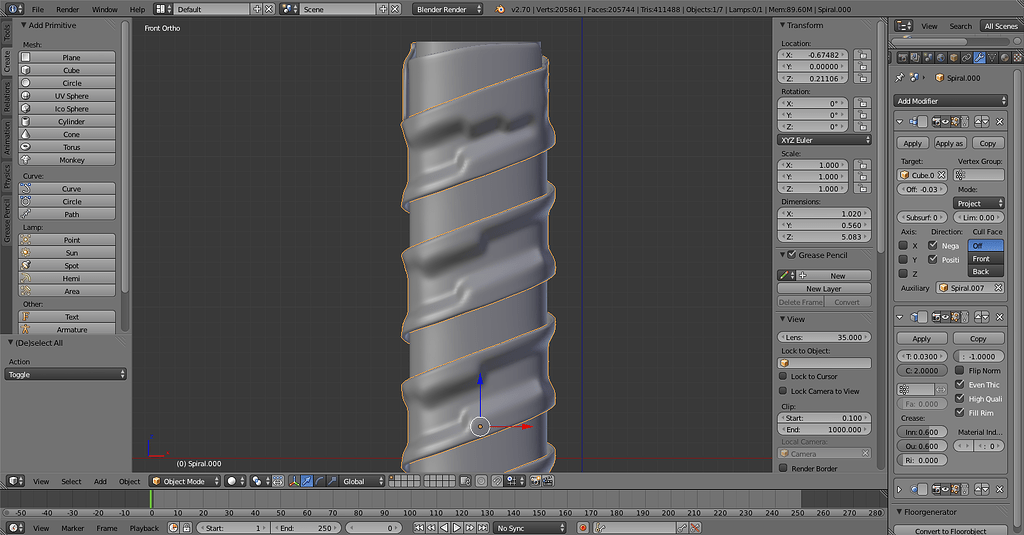Open the XYZ Euler rotation mode dropdown
Screen dimensions: 1024x535
pyautogui.click(x=824, y=140)
